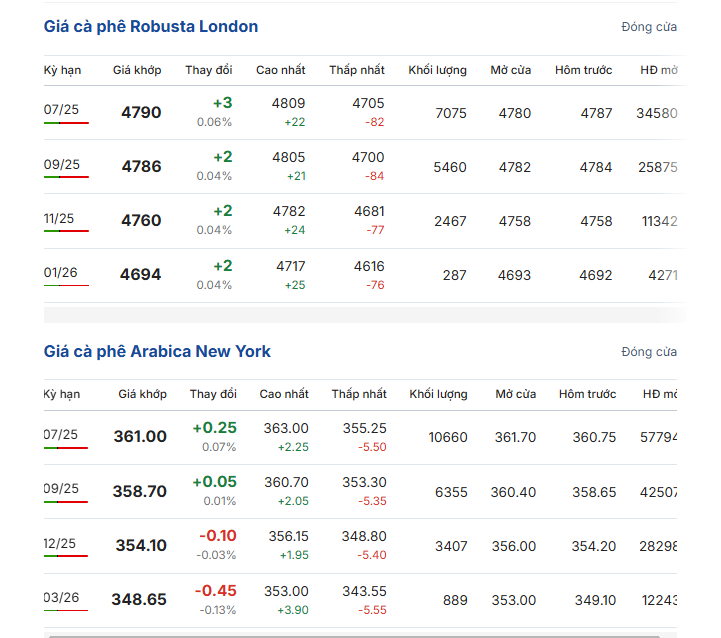Screen dimensions: 721x638
Task: Select Robusta contract term 11/25
Action: [59, 218]
